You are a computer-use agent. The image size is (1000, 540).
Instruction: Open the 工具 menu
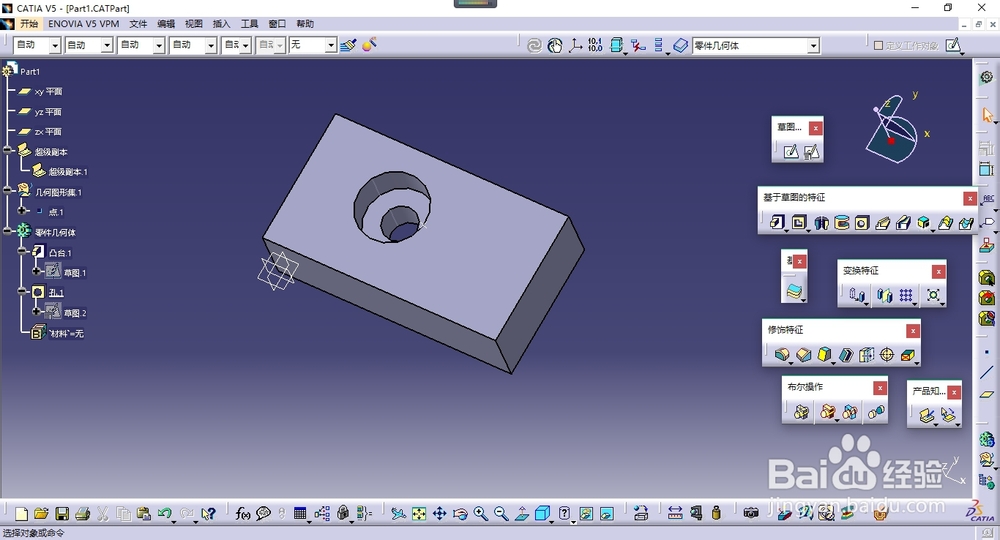[249, 24]
